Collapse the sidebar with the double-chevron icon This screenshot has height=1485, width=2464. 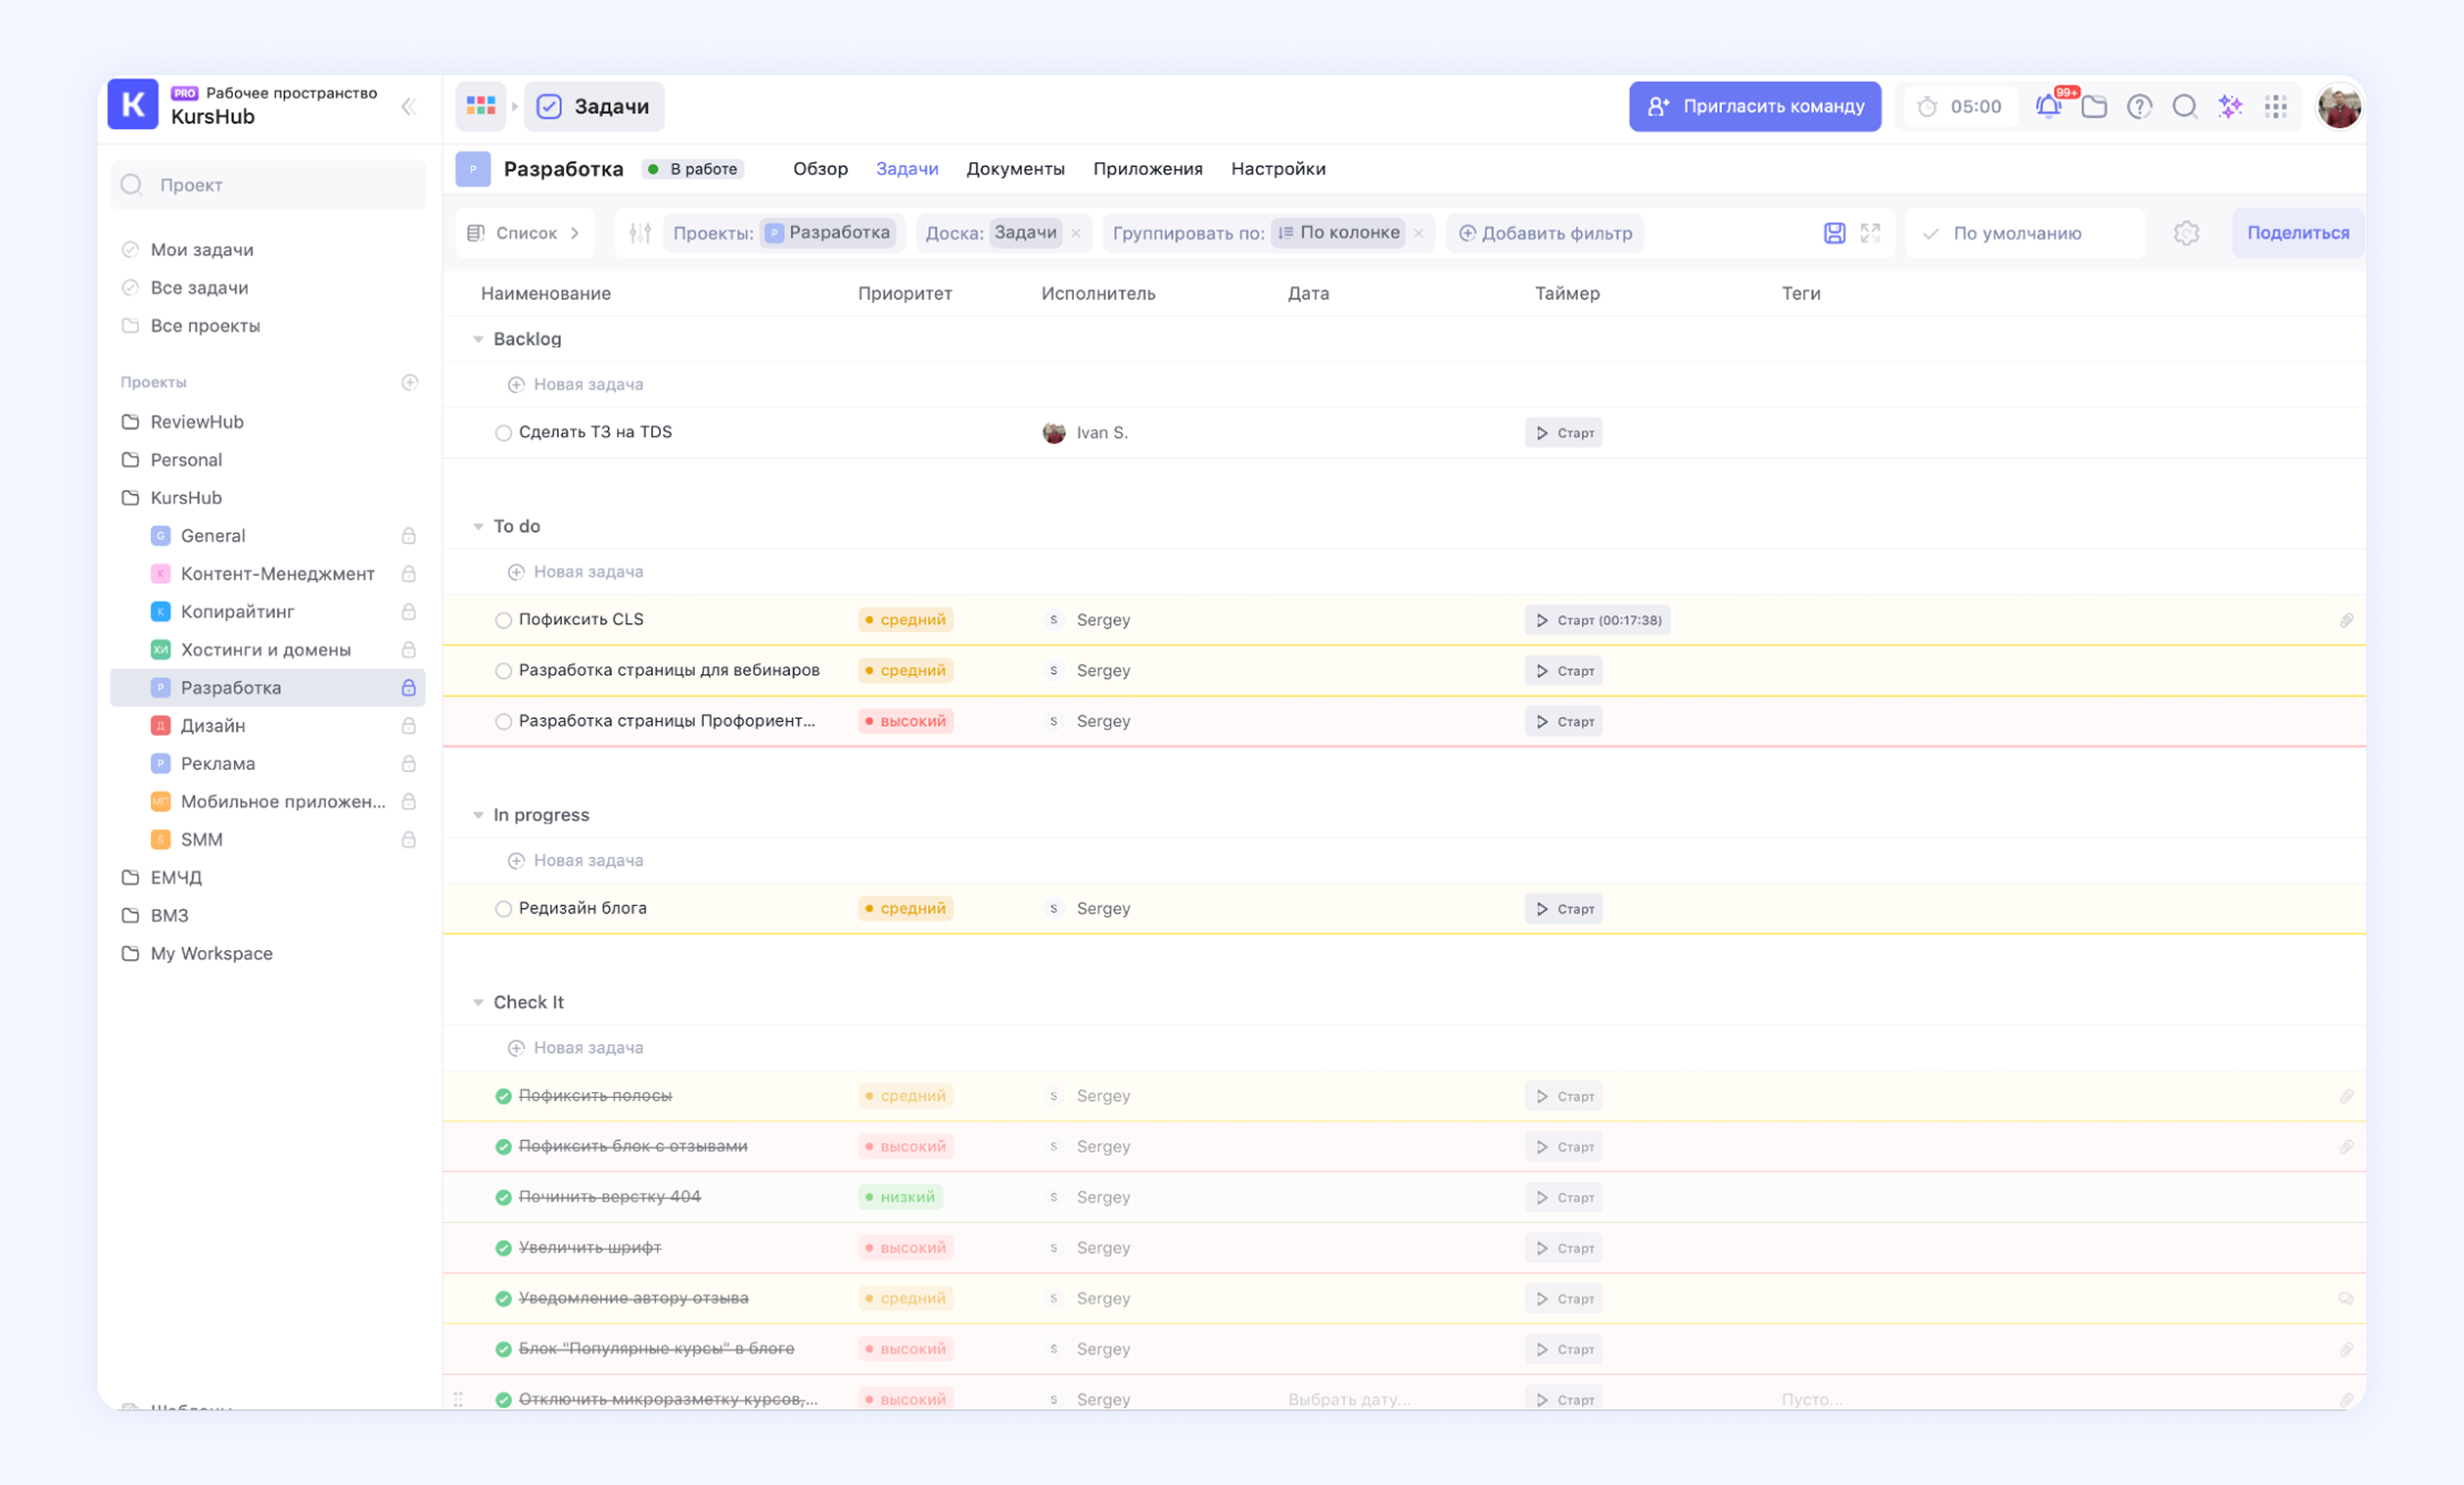click(x=408, y=106)
